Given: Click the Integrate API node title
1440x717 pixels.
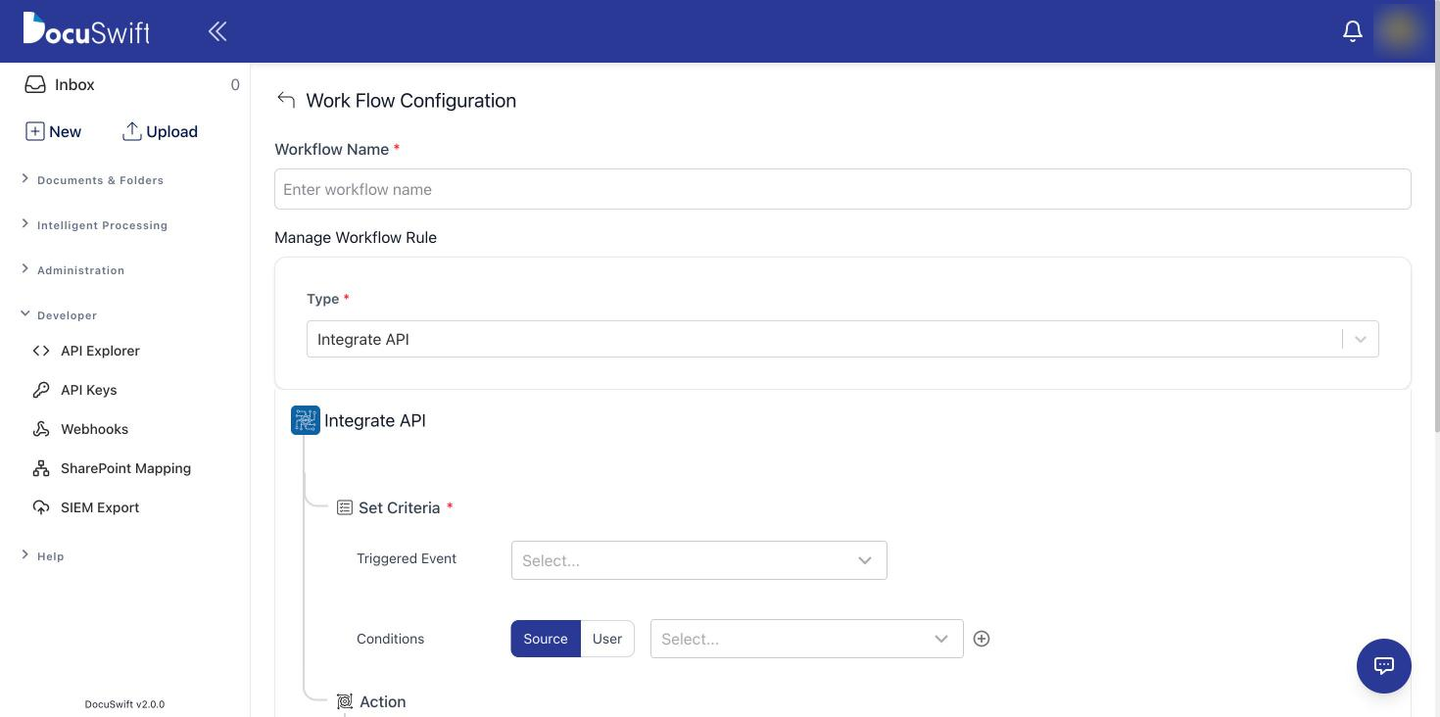Looking at the screenshot, I should [x=375, y=420].
